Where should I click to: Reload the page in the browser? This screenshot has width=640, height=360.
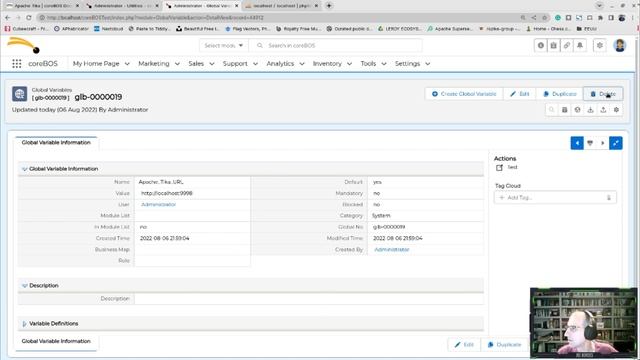(x=29, y=18)
